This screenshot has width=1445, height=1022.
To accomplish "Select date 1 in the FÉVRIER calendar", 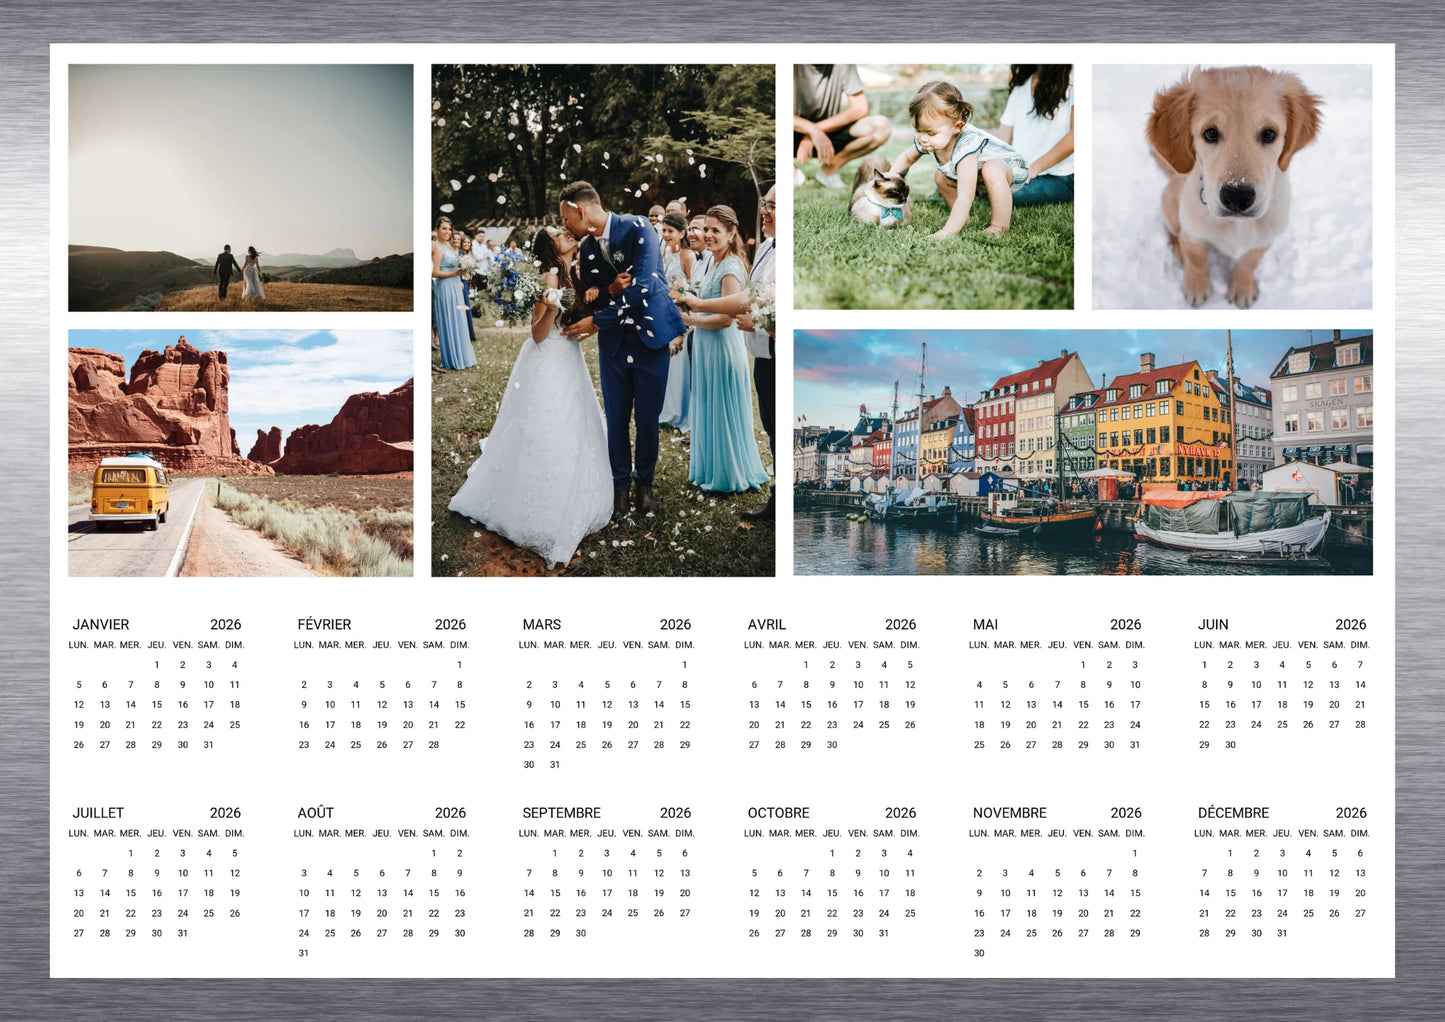I will click(x=460, y=665).
